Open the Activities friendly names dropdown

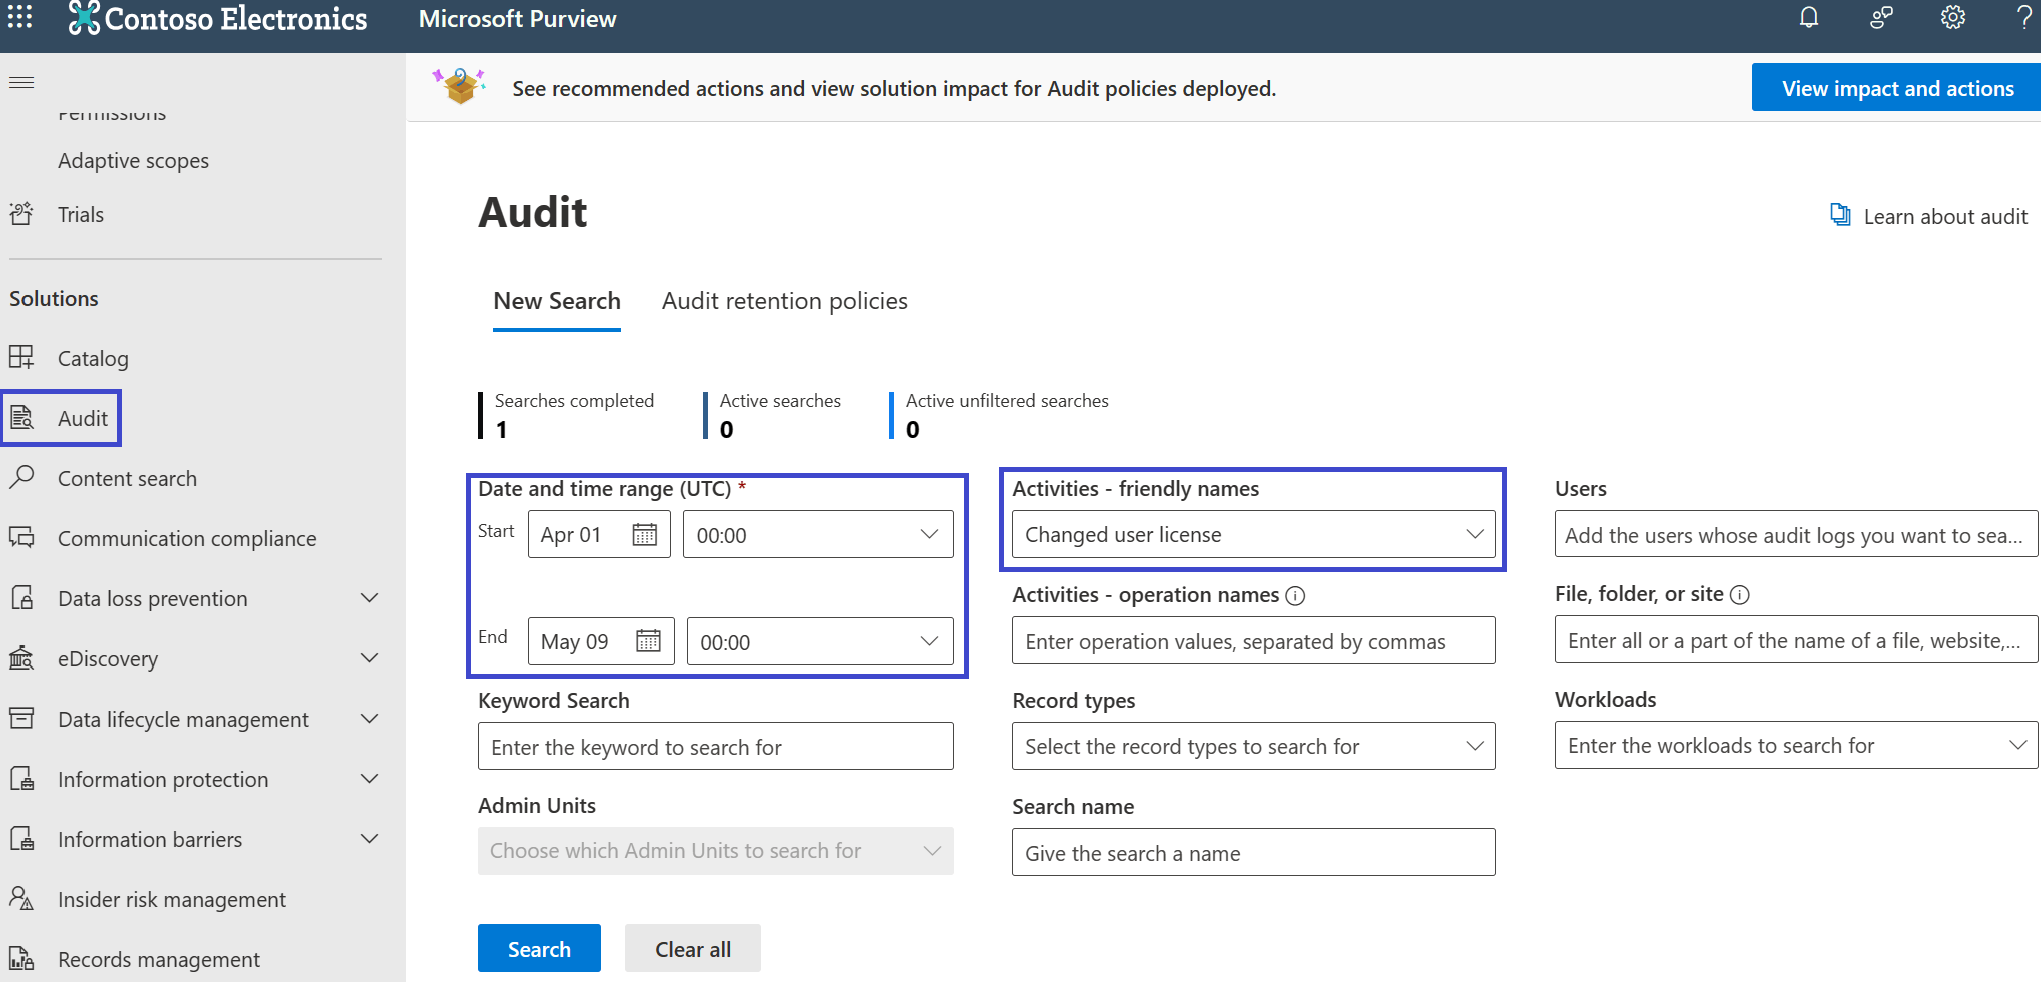tap(1254, 535)
